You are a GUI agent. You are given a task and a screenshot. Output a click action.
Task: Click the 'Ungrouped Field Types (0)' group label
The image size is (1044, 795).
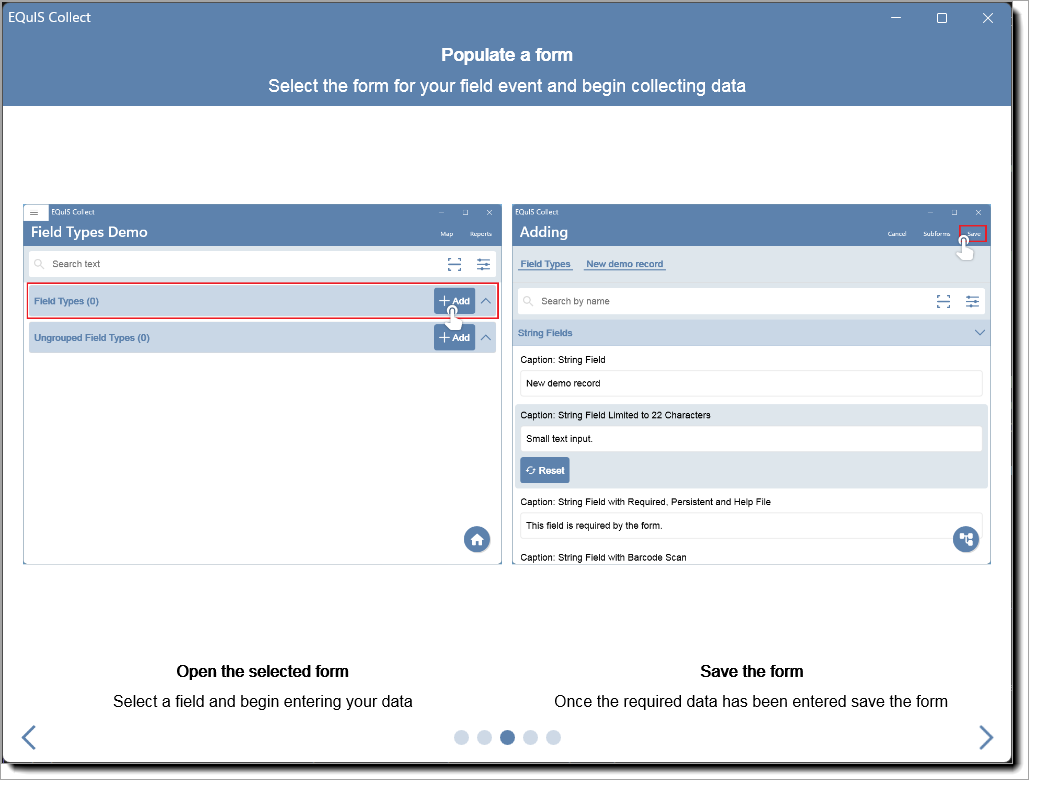click(92, 338)
